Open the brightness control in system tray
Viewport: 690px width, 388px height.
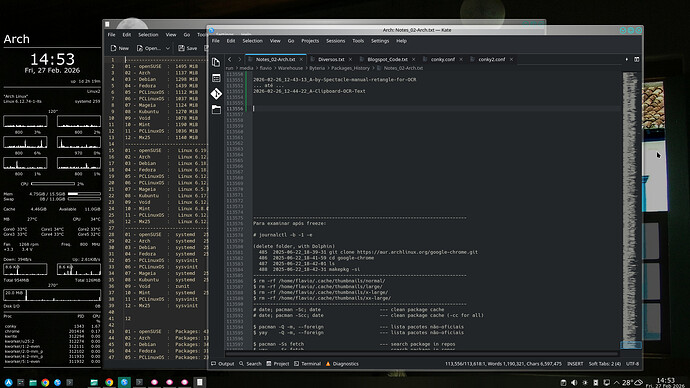(585, 382)
